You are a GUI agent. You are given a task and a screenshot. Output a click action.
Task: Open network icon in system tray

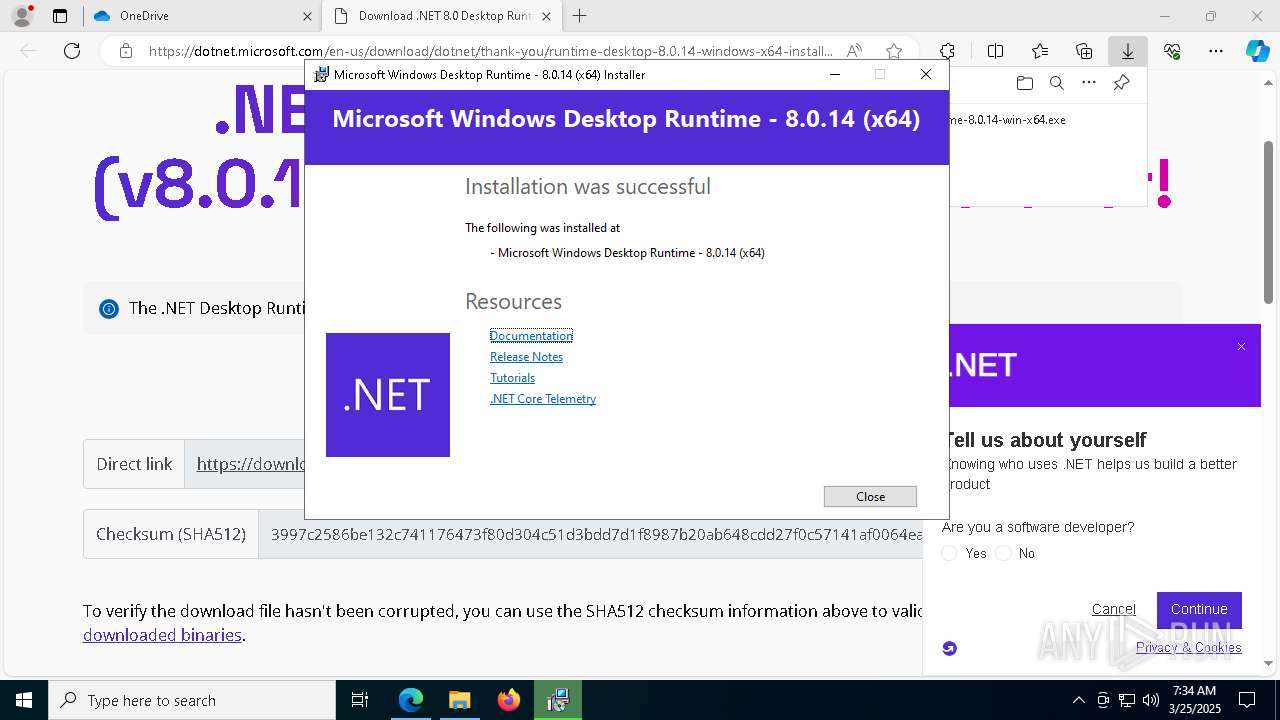1127,700
